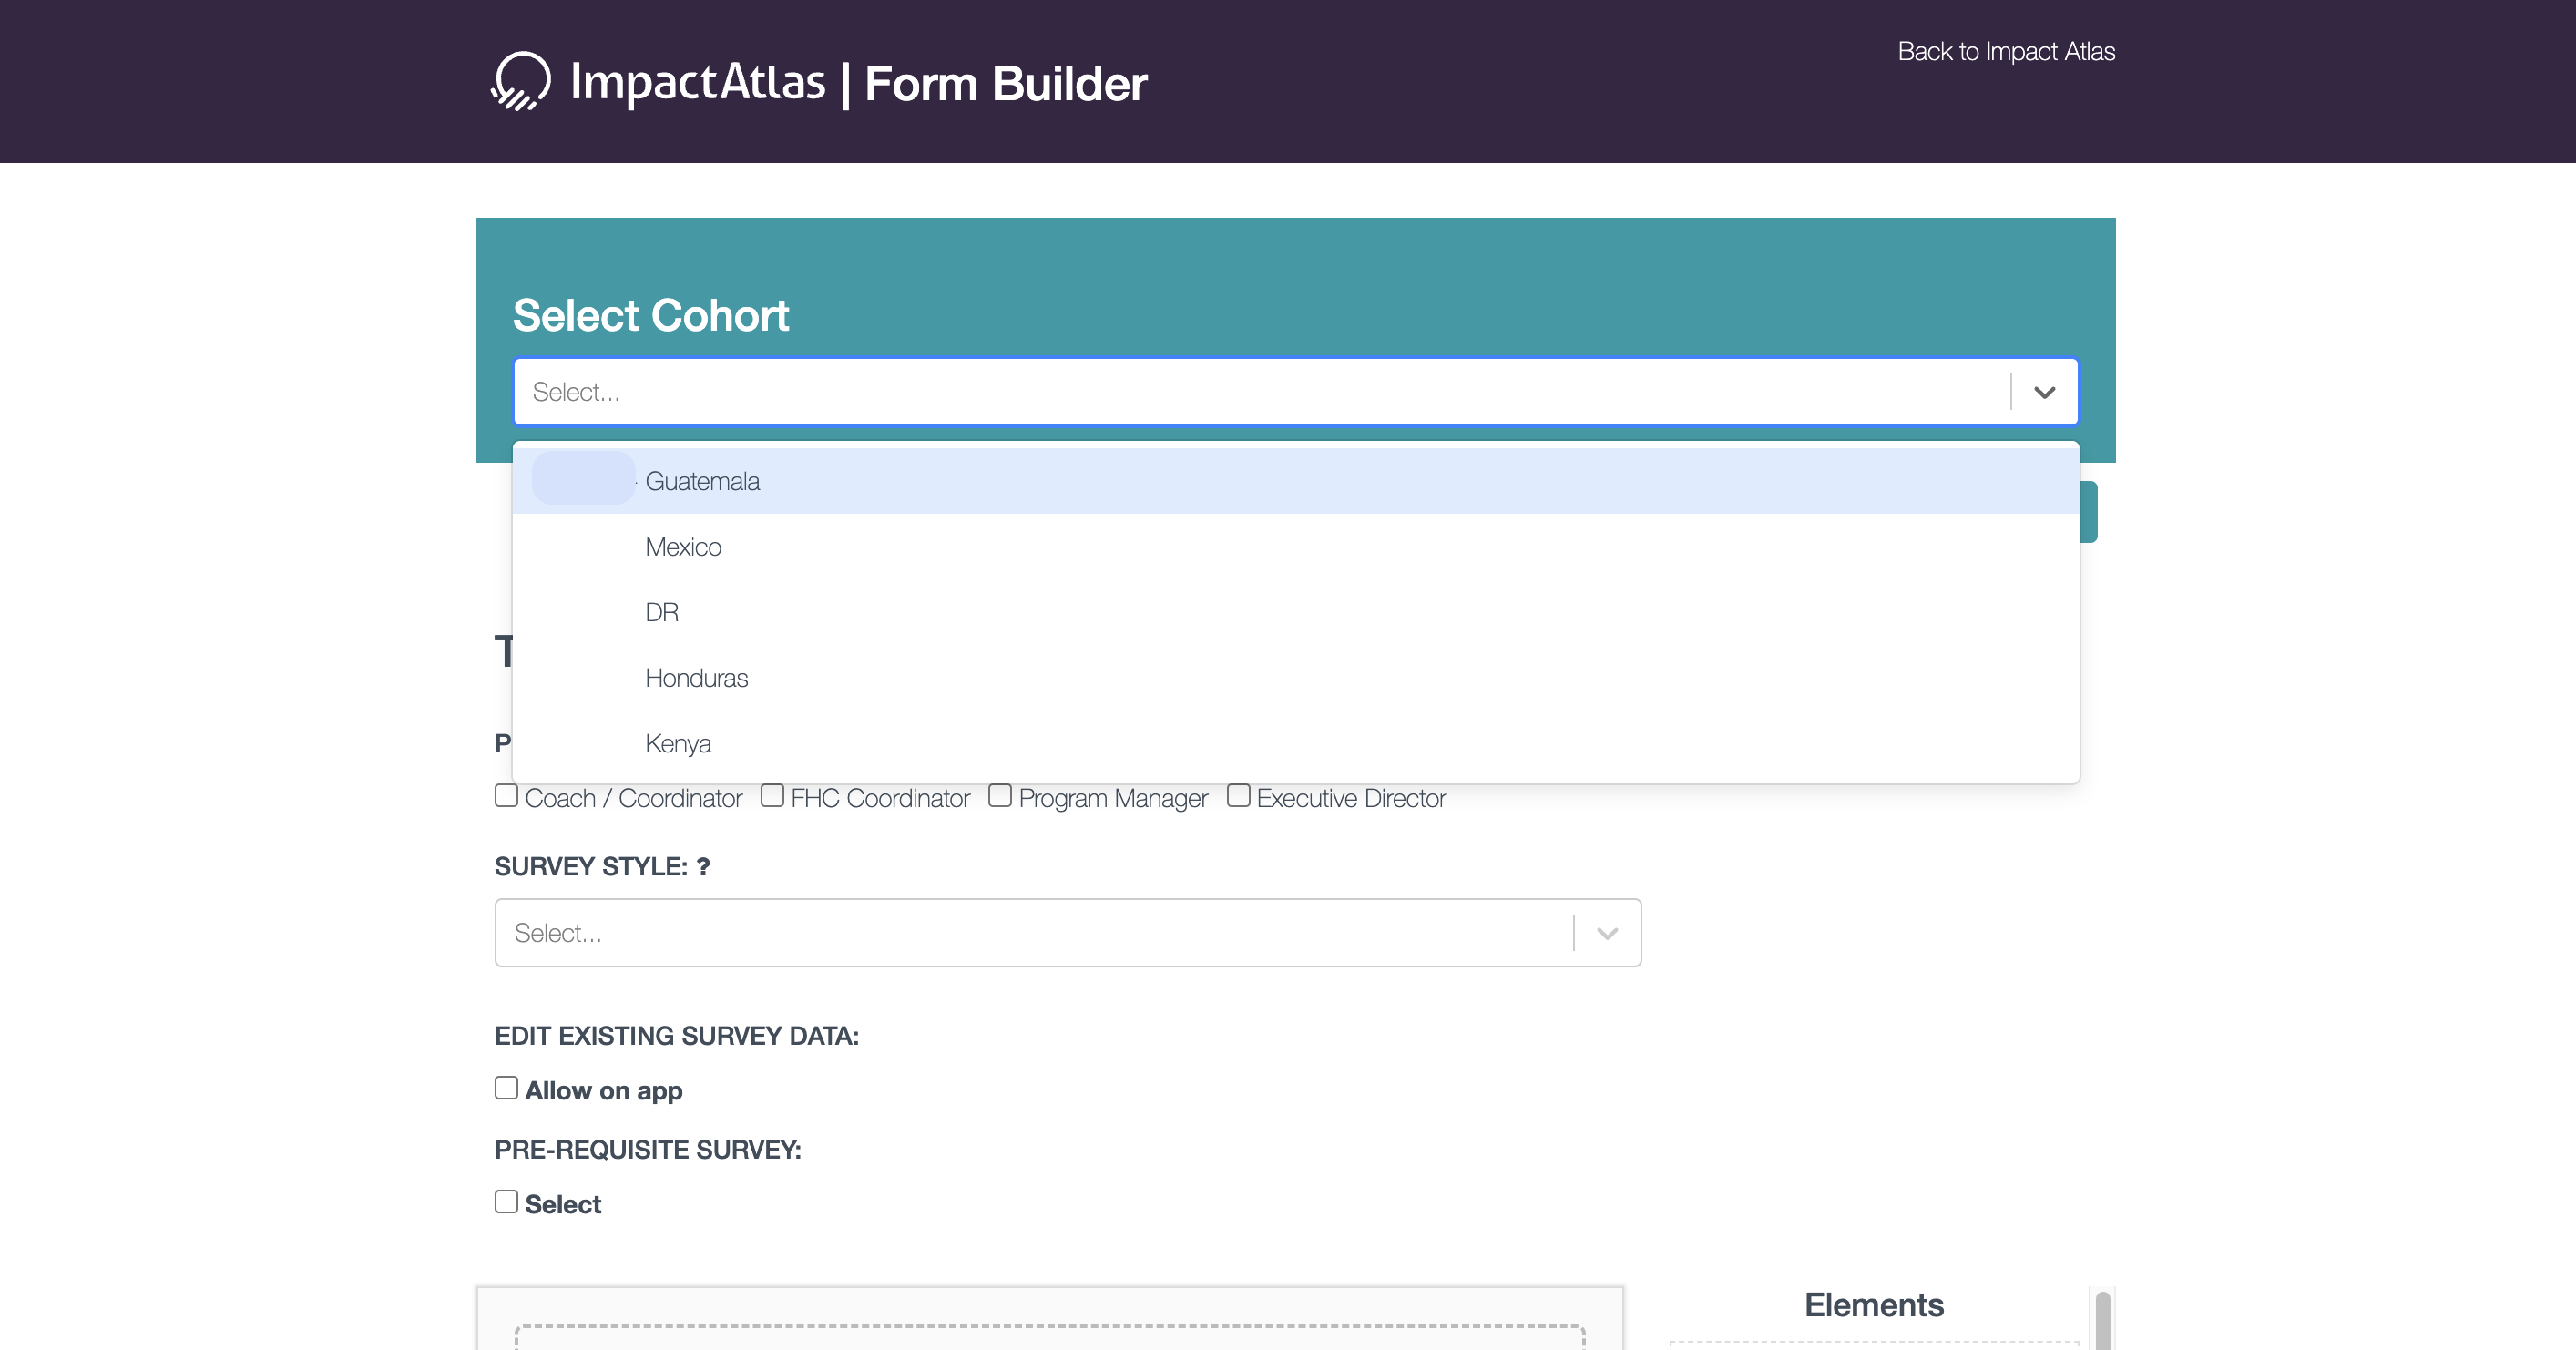Tick the Program Manager checkbox
Screen dimensions: 2576x1350
coord(1000,796)
